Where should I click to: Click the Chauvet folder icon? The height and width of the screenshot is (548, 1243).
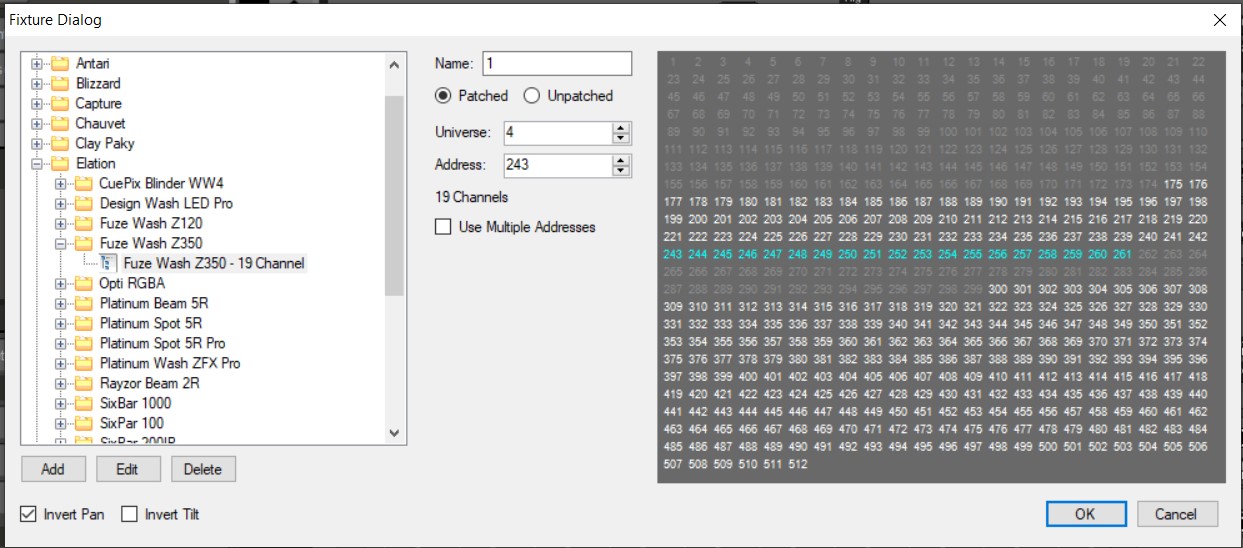tap(60, 124)
